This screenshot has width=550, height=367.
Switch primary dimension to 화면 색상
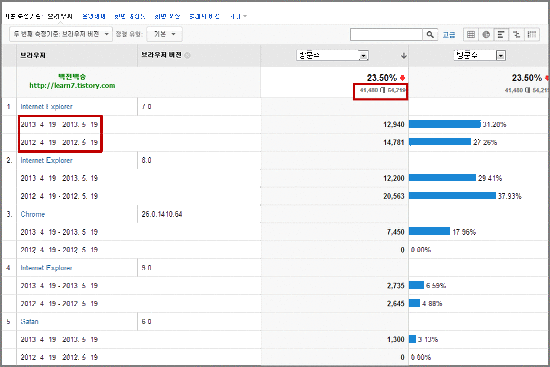pos(167,16)
